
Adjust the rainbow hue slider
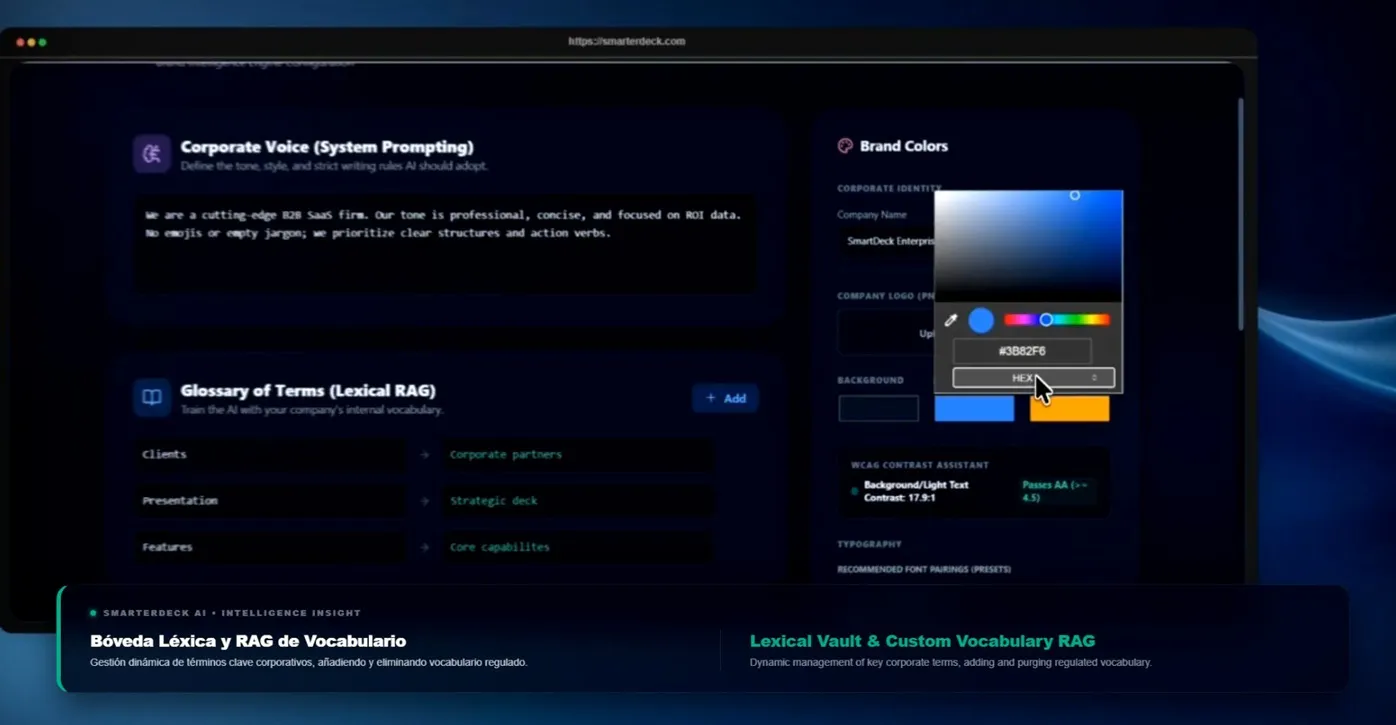(x=1057, y=320)
